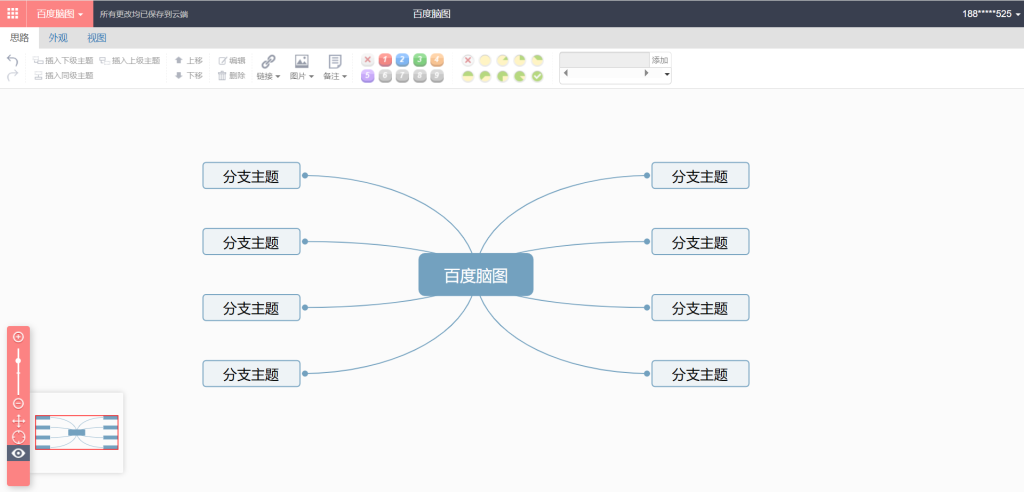Set progress to three-quarters pie icon
Viewport: 1024px width, 492px height.
click(502, 76)
